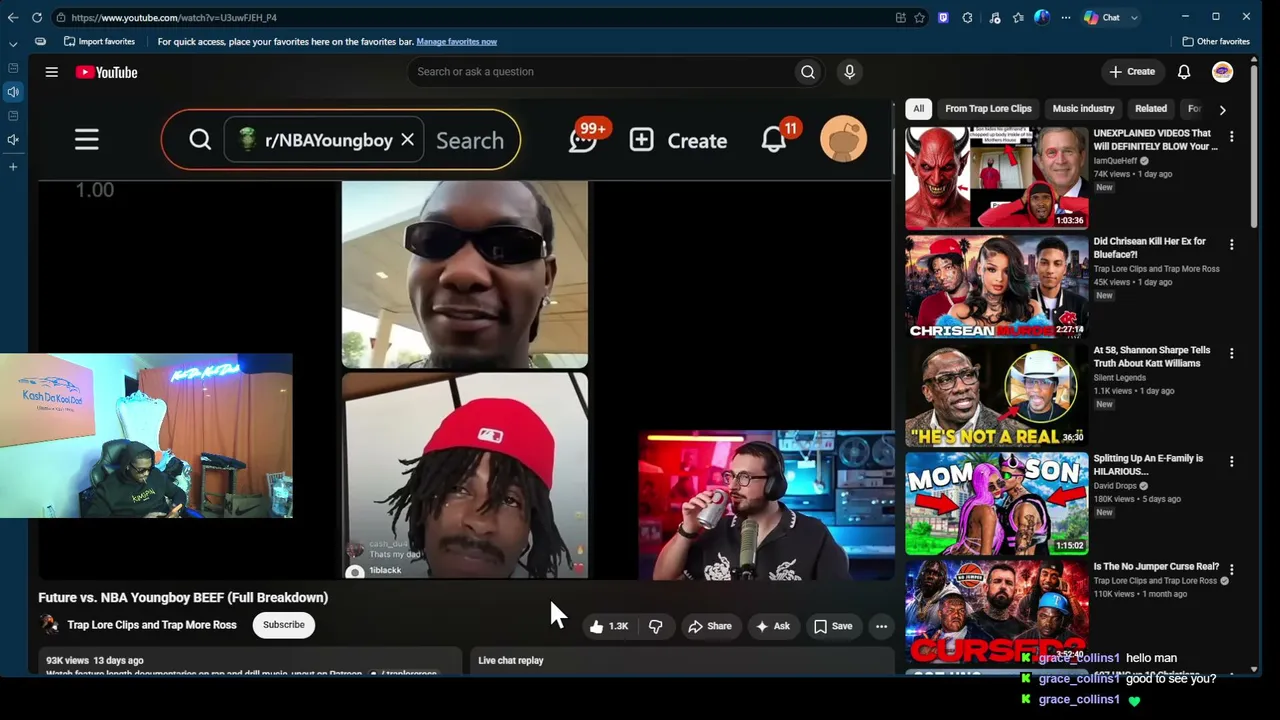Add this page to favorites with star

919,17
